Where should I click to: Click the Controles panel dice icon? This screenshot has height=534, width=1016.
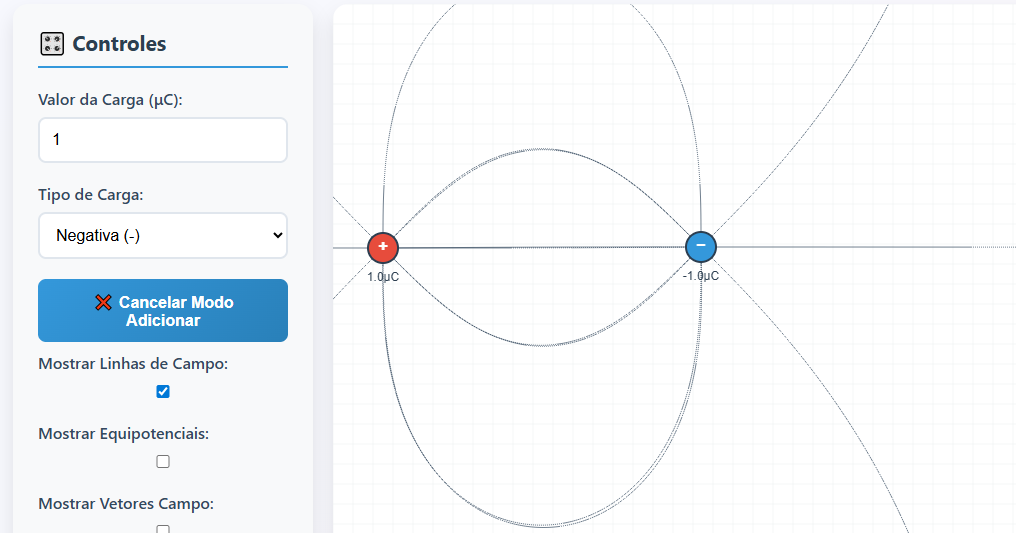pyautogui.click(x=52, y=44)
